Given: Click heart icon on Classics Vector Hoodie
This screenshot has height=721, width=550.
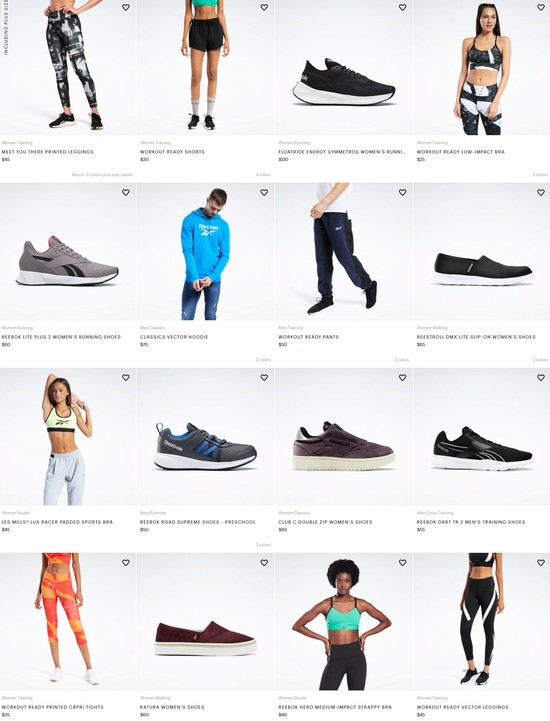Looking at the screenshot, I should (264, 192).
